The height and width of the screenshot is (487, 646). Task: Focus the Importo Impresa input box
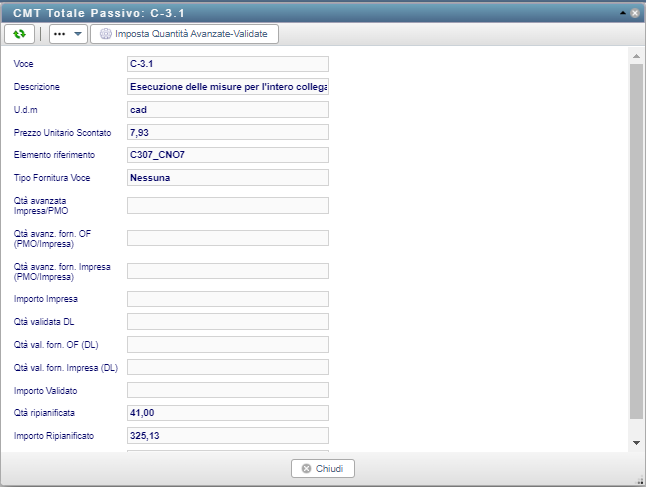click(228, 298)
